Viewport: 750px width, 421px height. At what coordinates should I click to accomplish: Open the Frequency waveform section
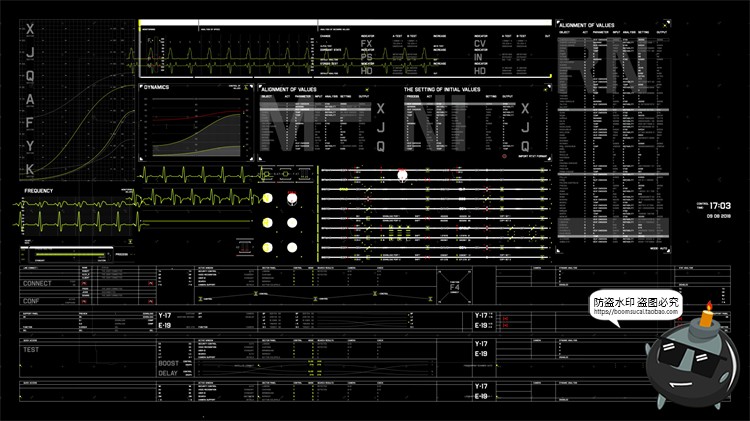[x=39, y=190]
